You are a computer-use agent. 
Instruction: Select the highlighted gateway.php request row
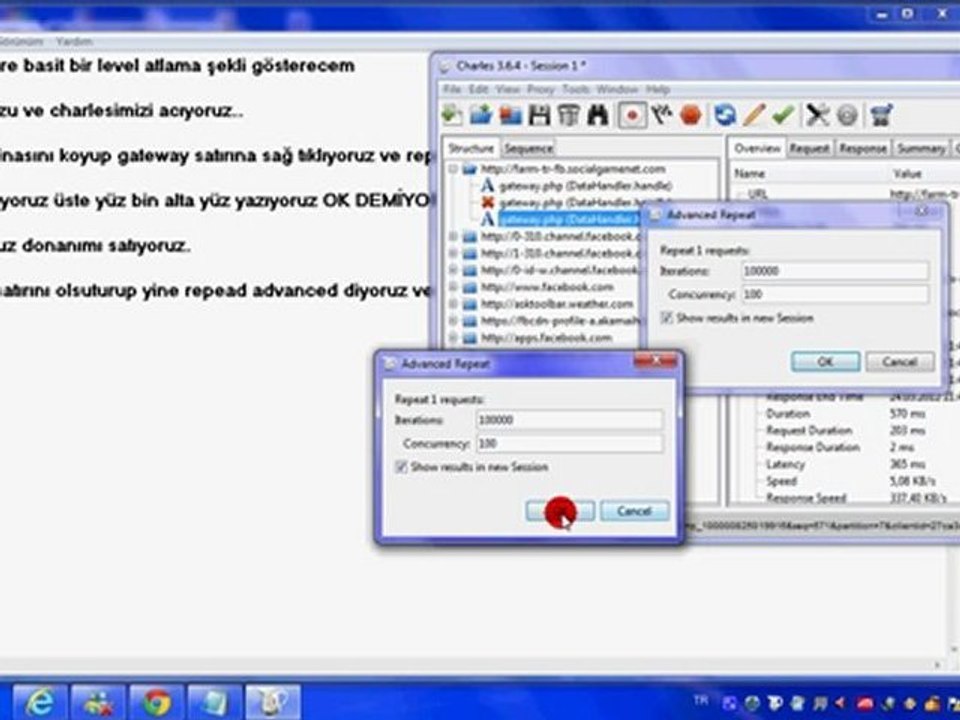568,219
